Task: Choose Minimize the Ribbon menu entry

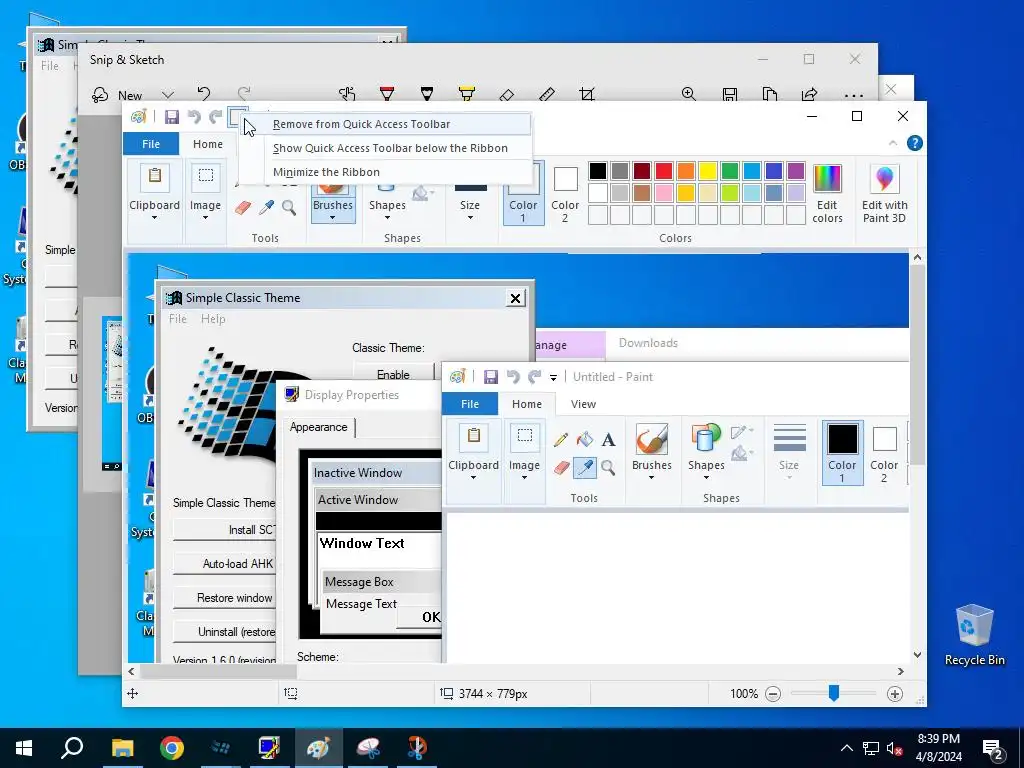Action: click(x=385, y=172)
